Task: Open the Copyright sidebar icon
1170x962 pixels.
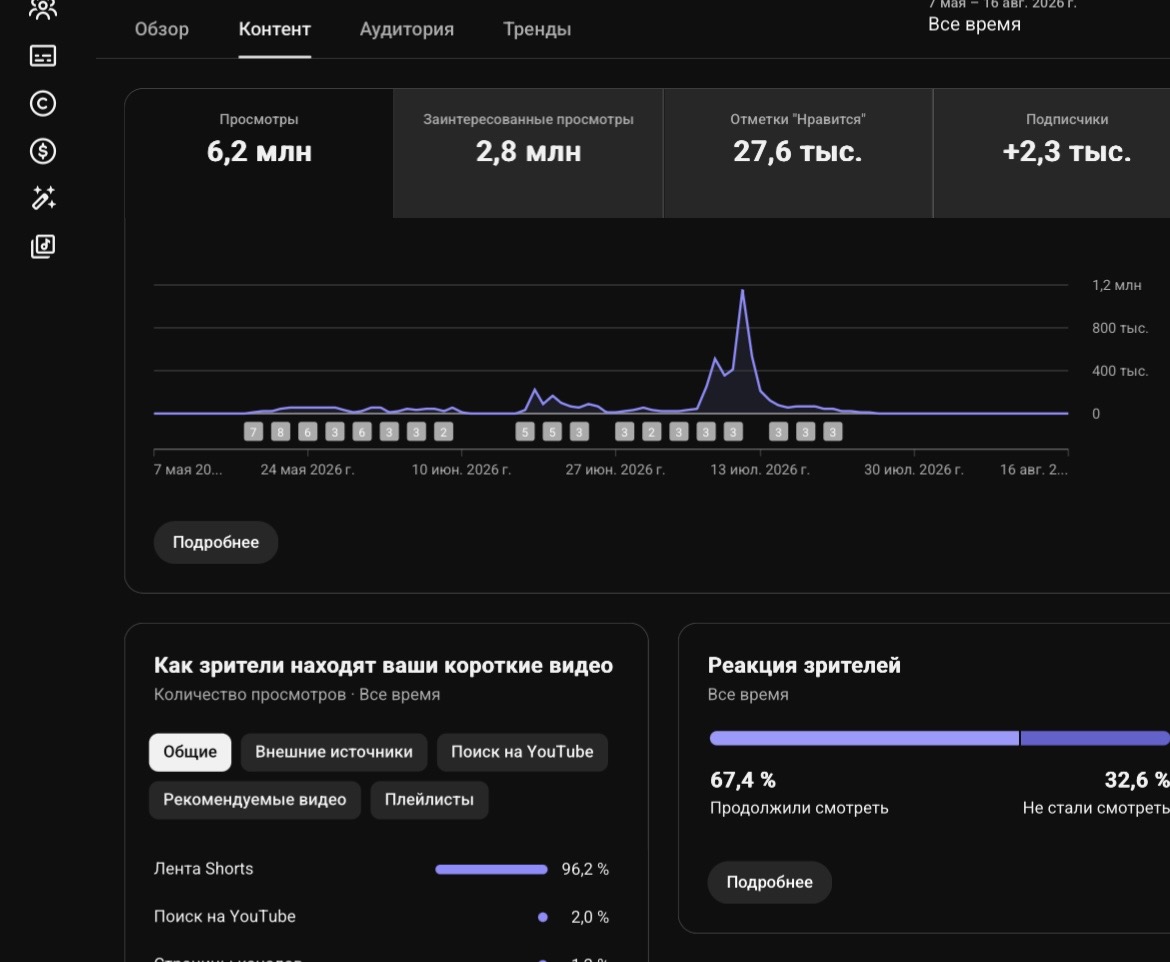Action: point(43,103)
